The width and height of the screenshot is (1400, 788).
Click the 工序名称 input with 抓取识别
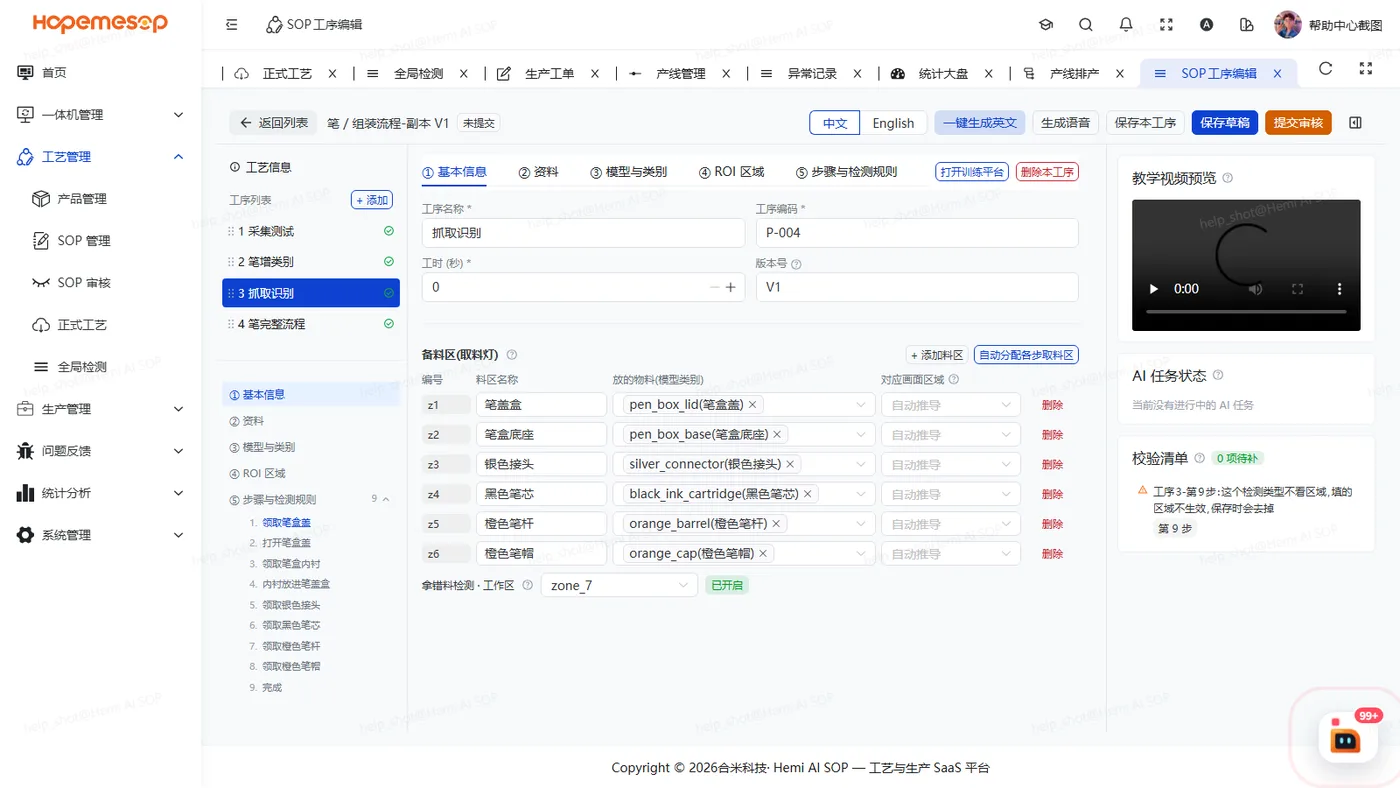click(x=583, y=233)
